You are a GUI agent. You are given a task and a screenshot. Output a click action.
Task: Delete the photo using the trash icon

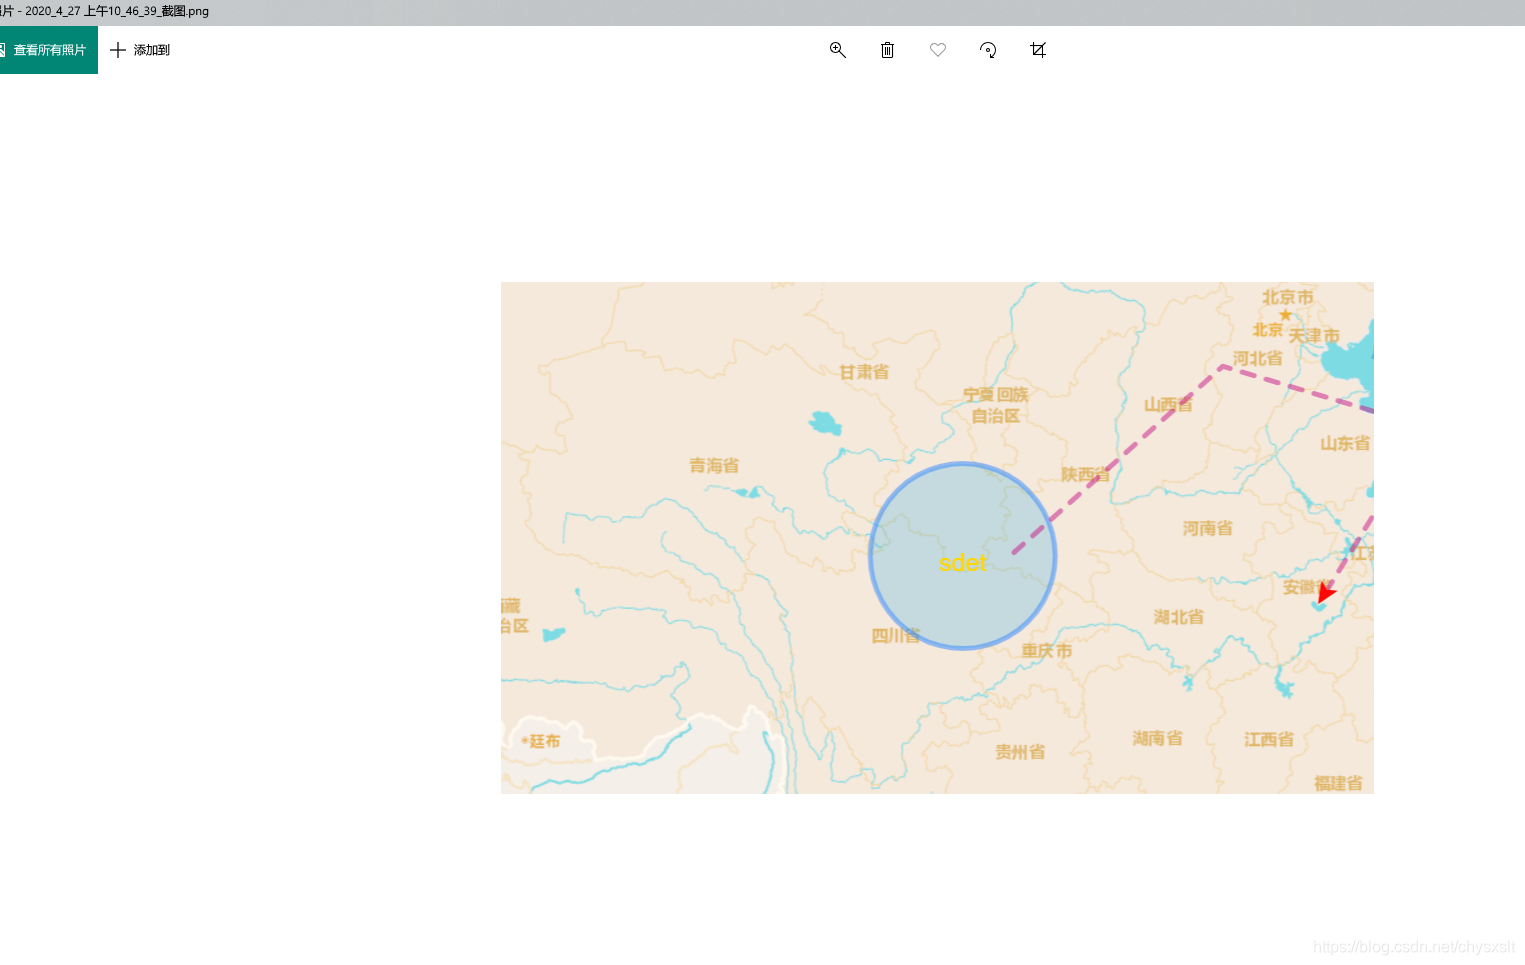coord(887,49)
